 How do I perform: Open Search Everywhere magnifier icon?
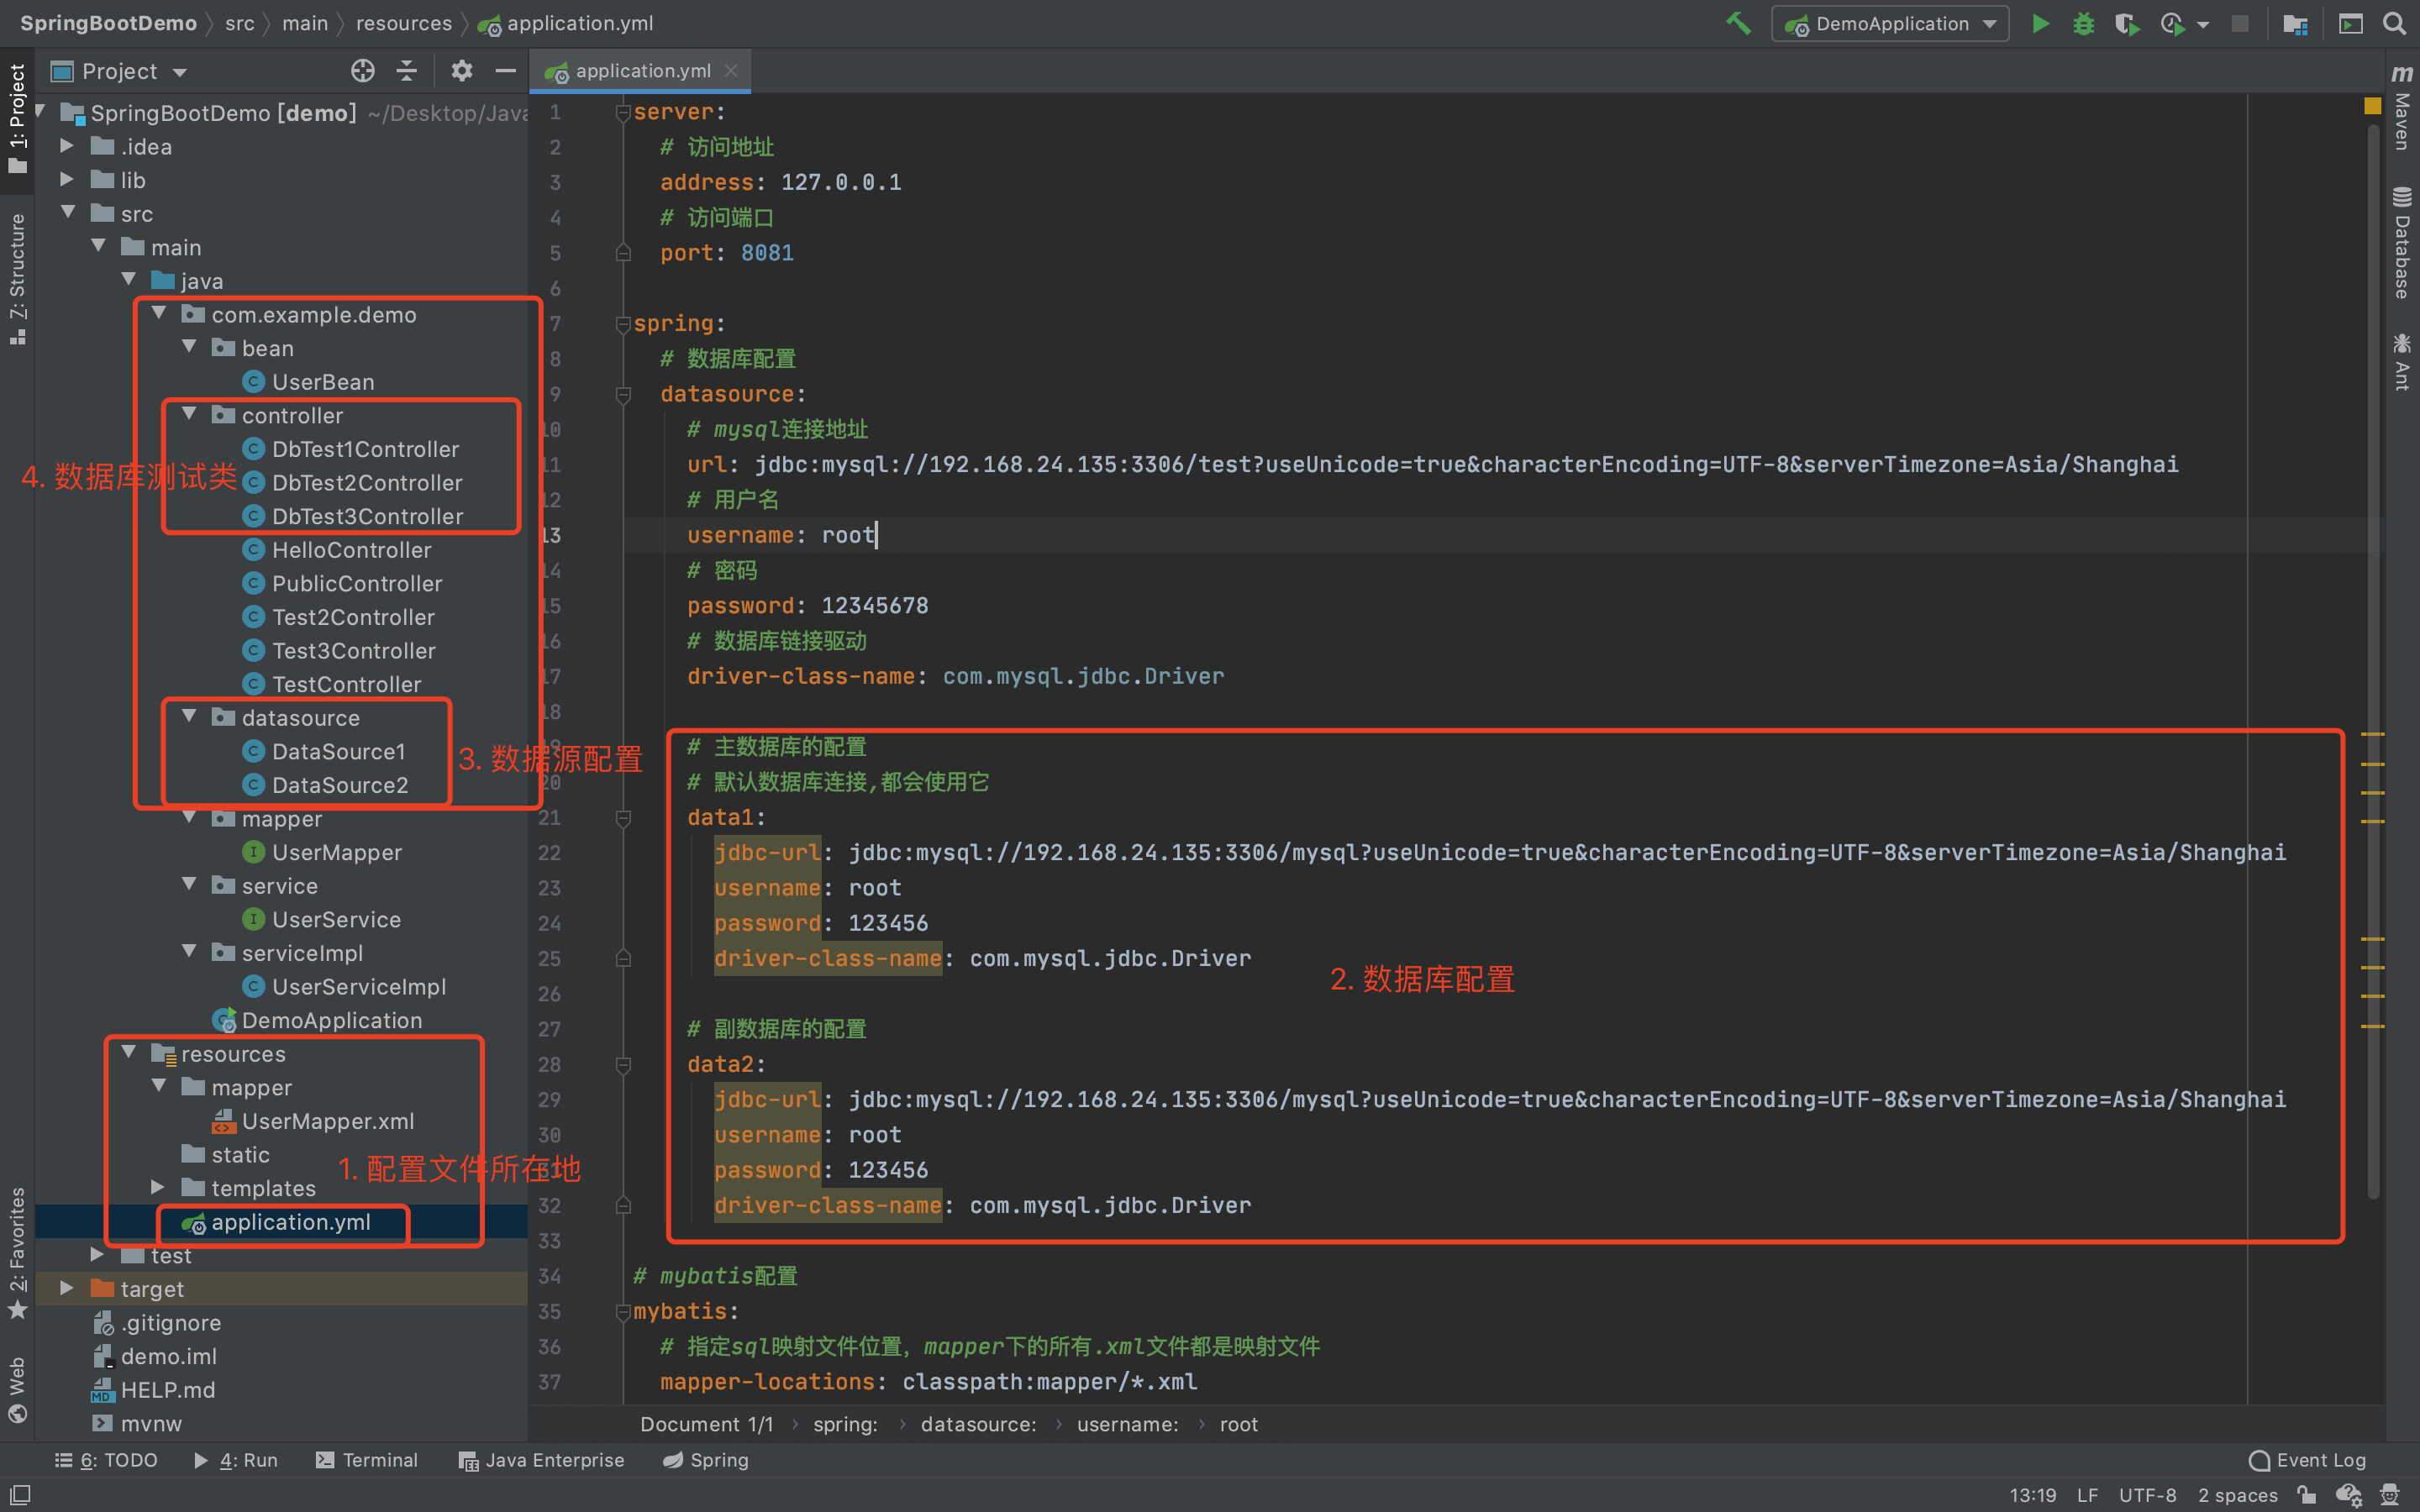click(2394, 23)
